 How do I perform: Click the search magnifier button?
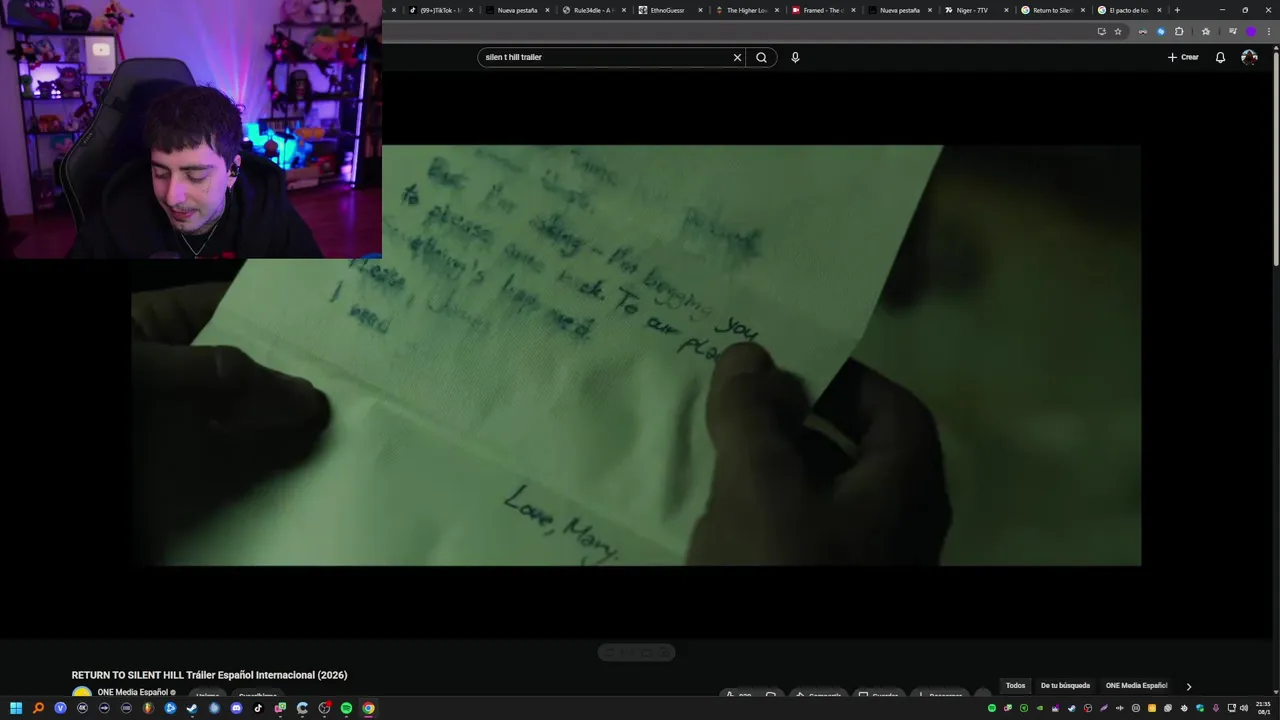761,57
